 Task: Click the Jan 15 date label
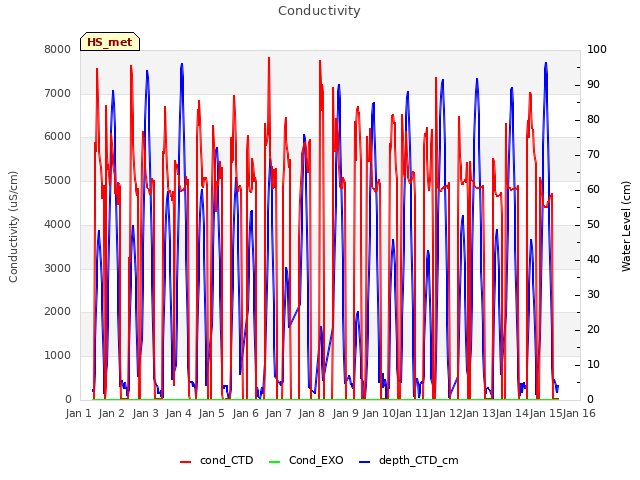tap(546, 413)
